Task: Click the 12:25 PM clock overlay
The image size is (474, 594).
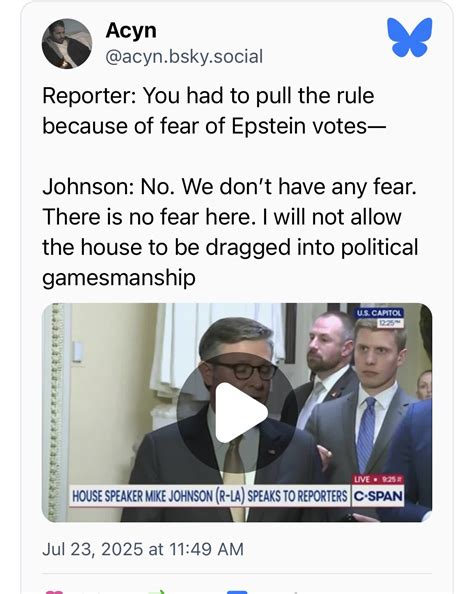Action: 390,323
